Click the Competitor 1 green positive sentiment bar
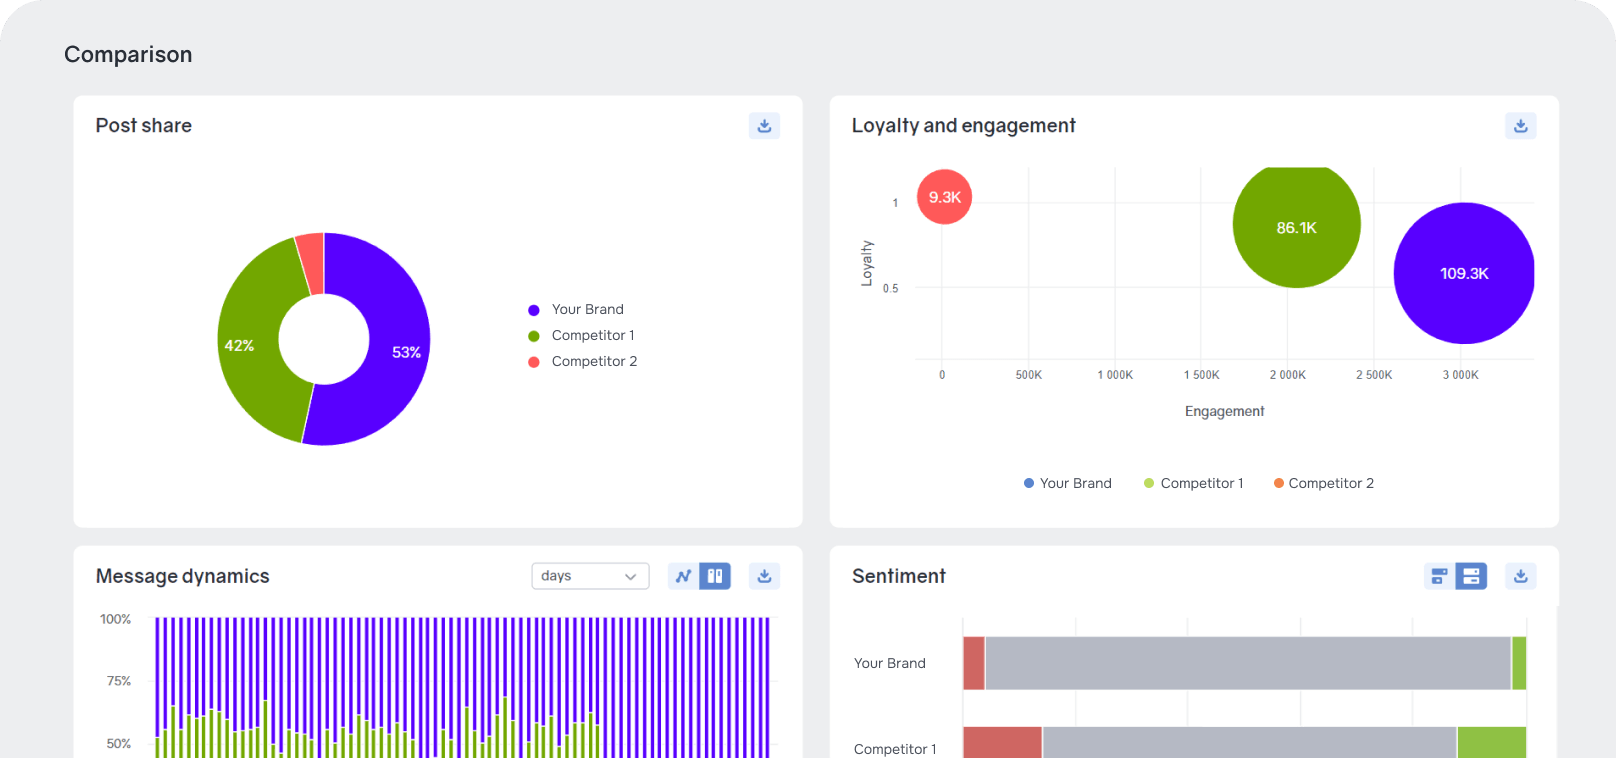The height and width of the screenshot is (758, 1616). pyautogui.click(x=1492, y=743)
